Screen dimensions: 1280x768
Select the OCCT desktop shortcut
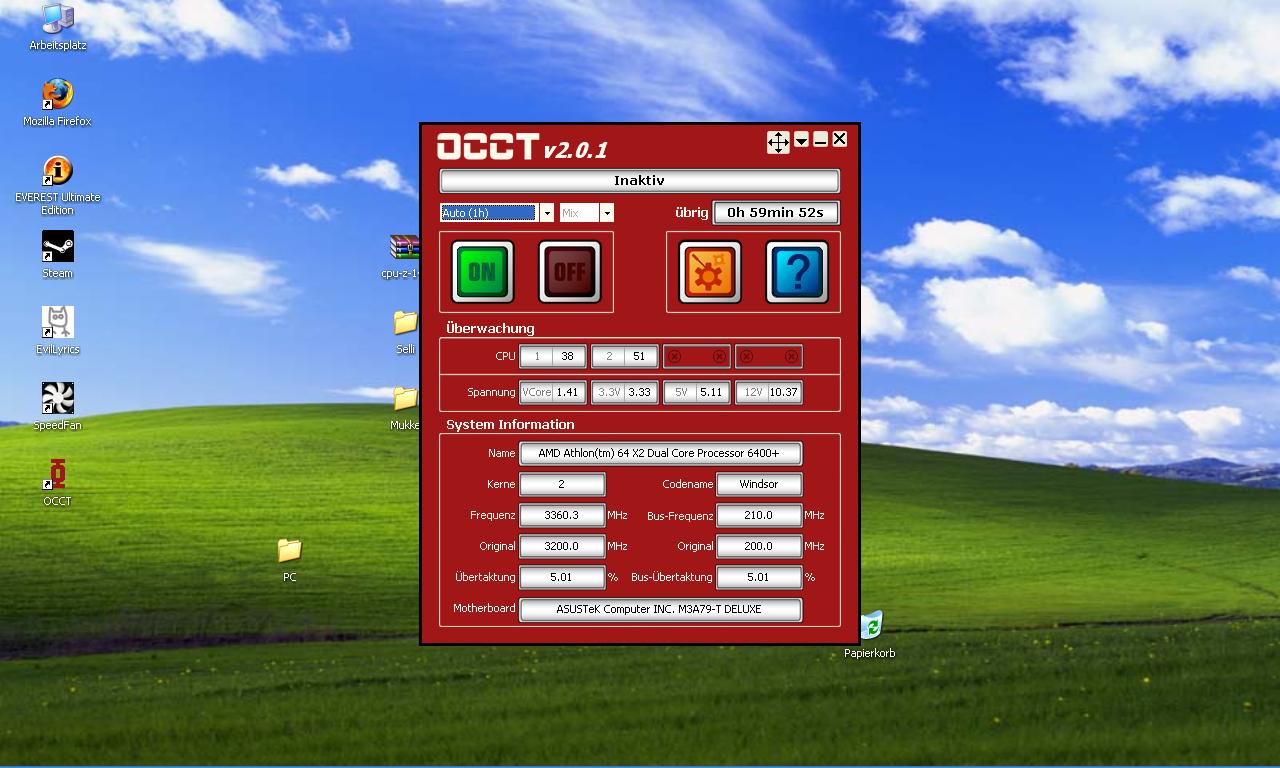click(57, 483)
